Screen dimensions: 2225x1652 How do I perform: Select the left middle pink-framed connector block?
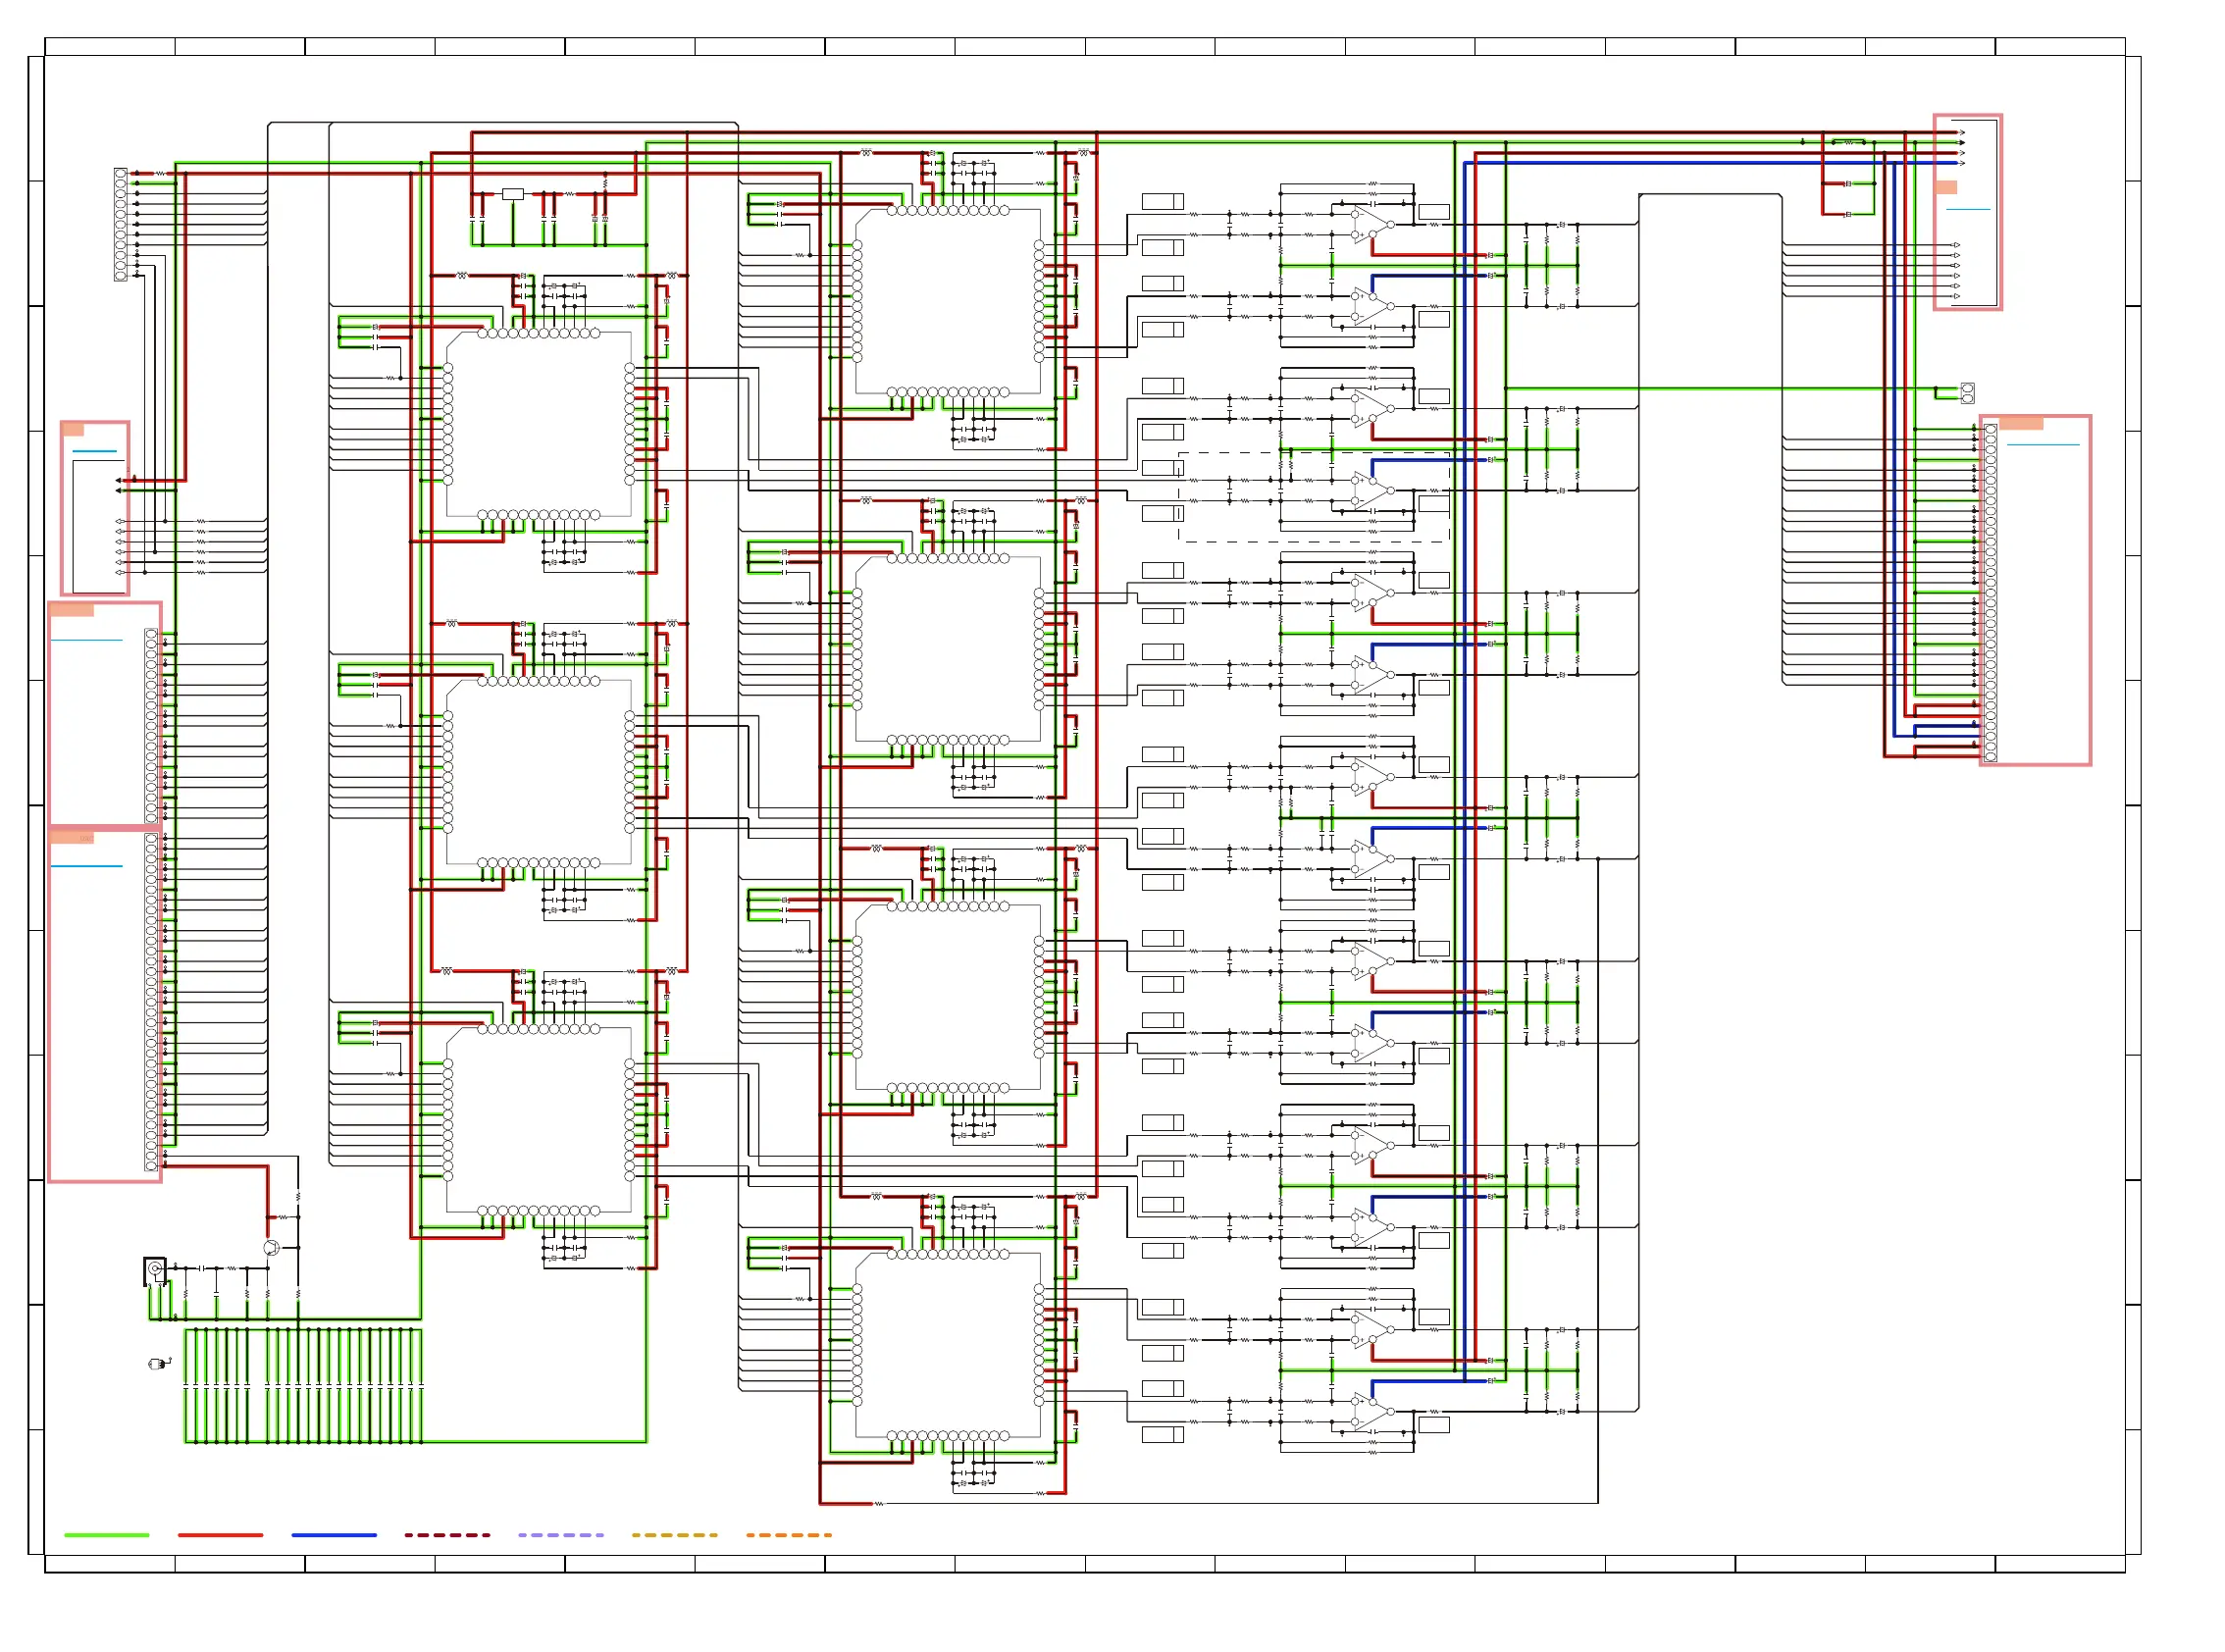click(105, 714)
